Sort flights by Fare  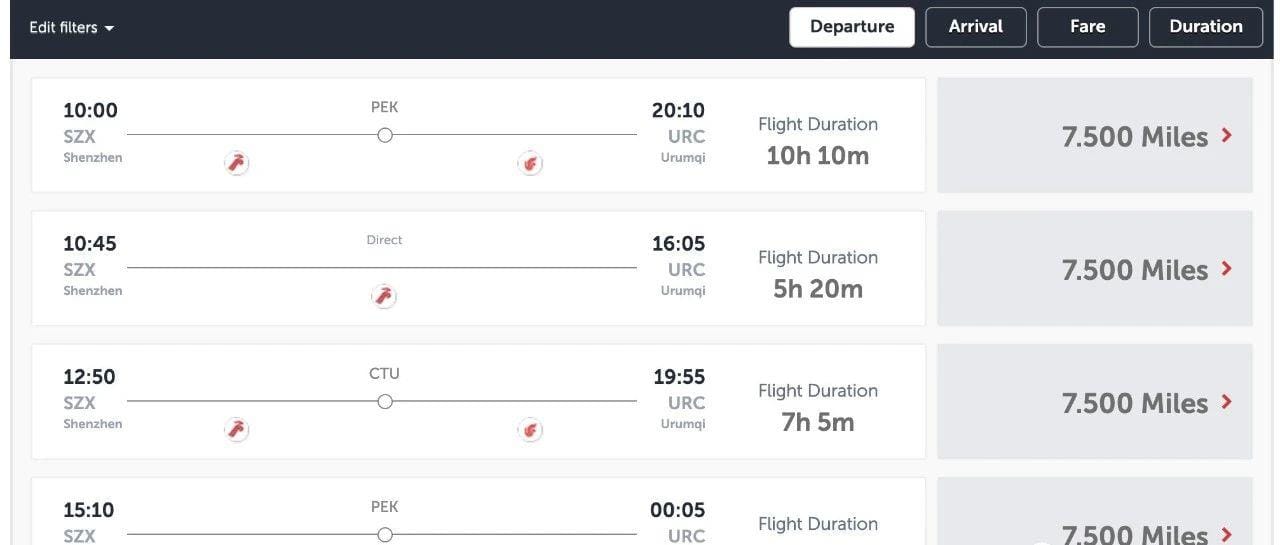(1087, 27)
